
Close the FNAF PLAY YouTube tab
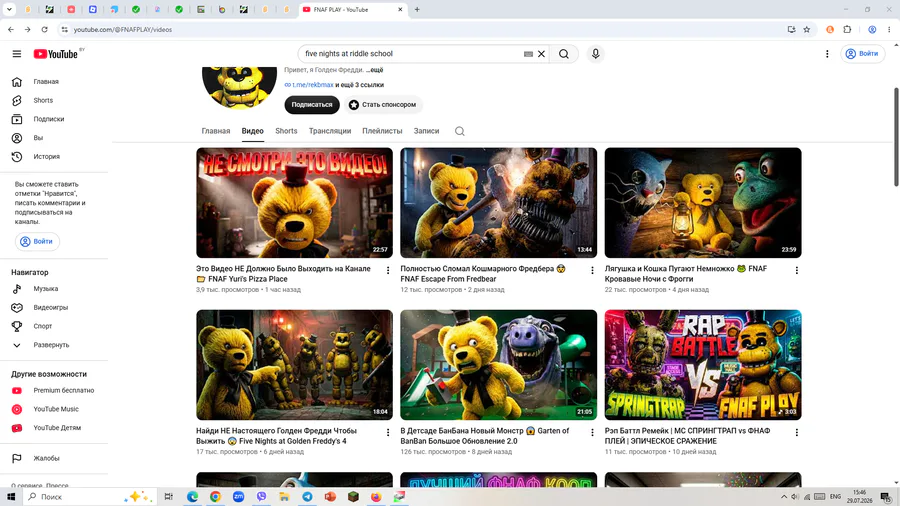[x=400, y=9]
